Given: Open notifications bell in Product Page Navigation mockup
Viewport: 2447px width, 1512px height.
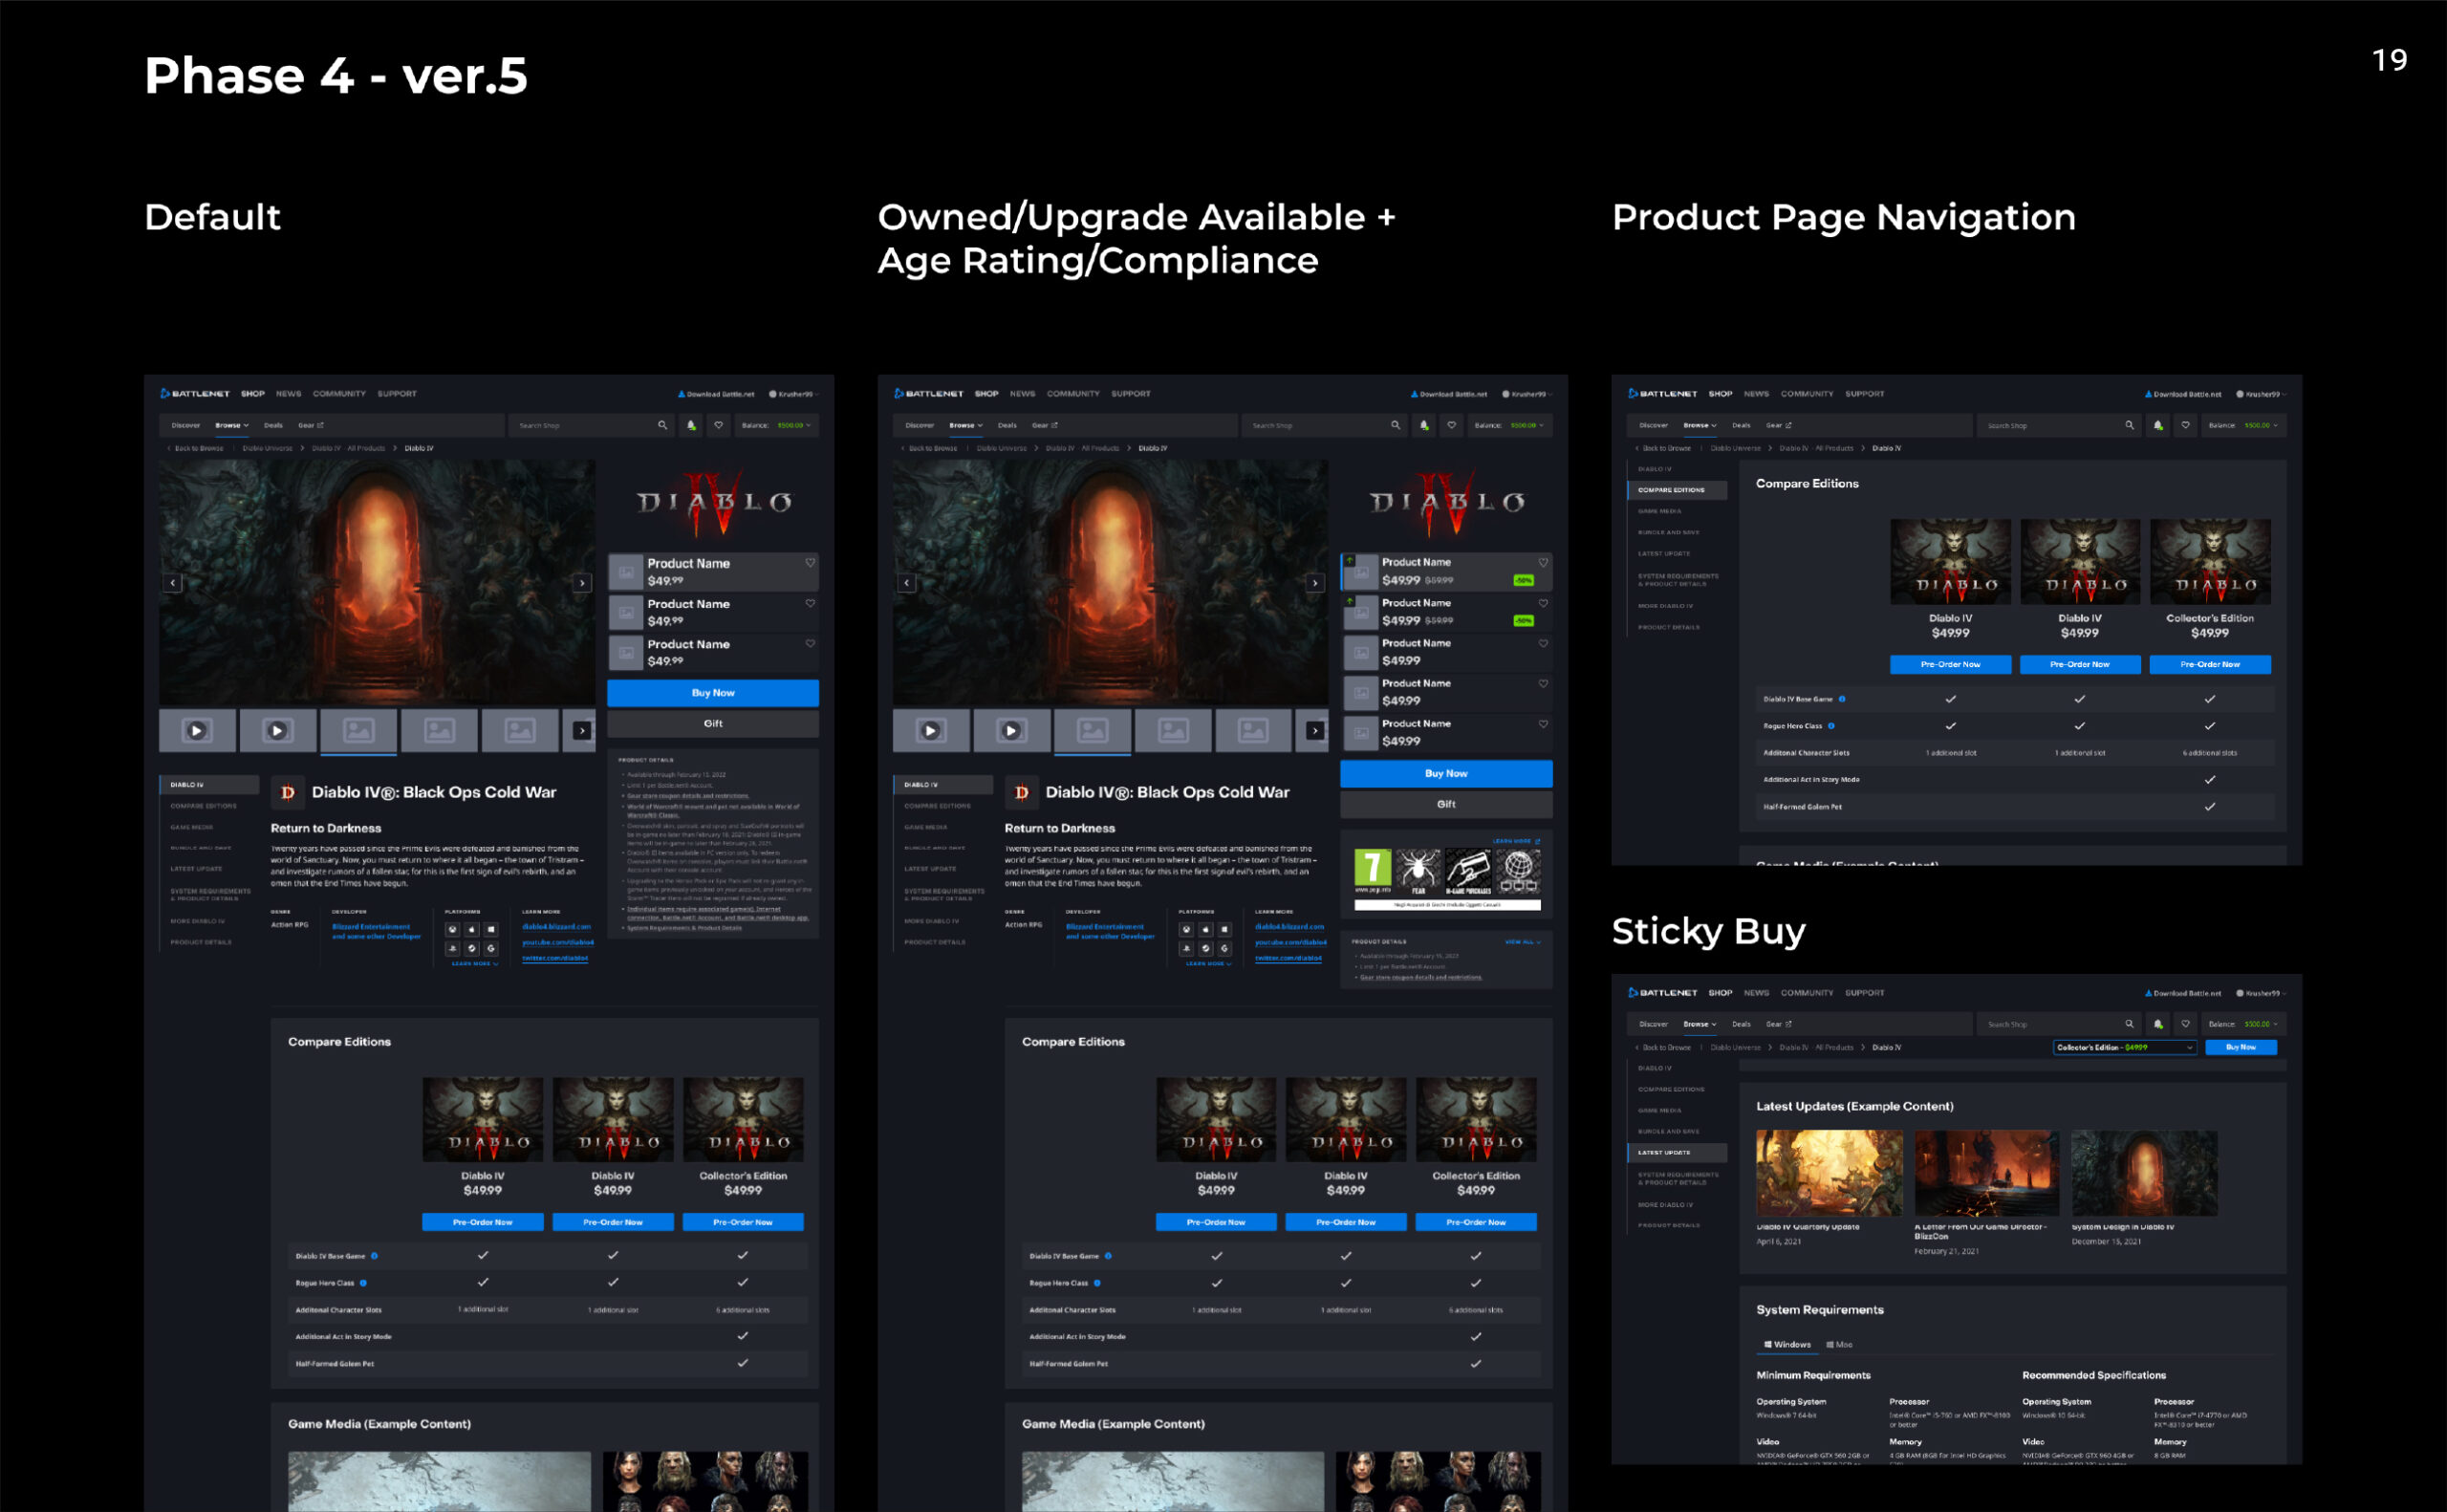Looking at the screenshot, I should [x=2158, y=425].
